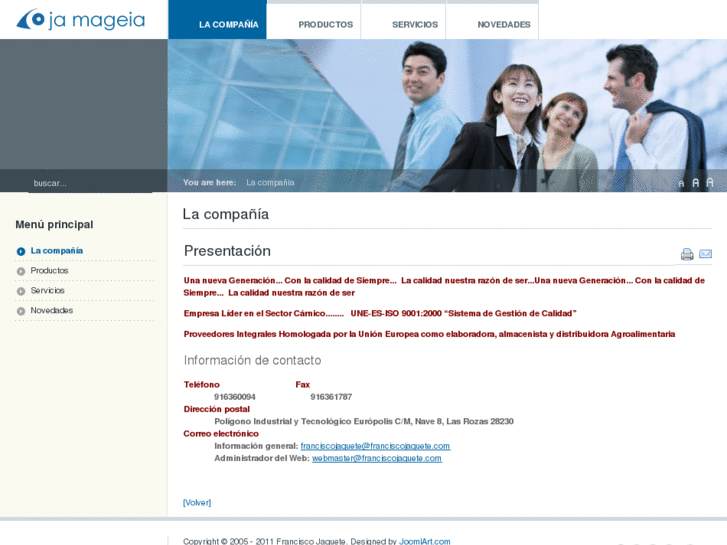Screen dimensions: 727x545
Task: Click the Menú principal sidebar heading
Action: click(x=54, y=225)
